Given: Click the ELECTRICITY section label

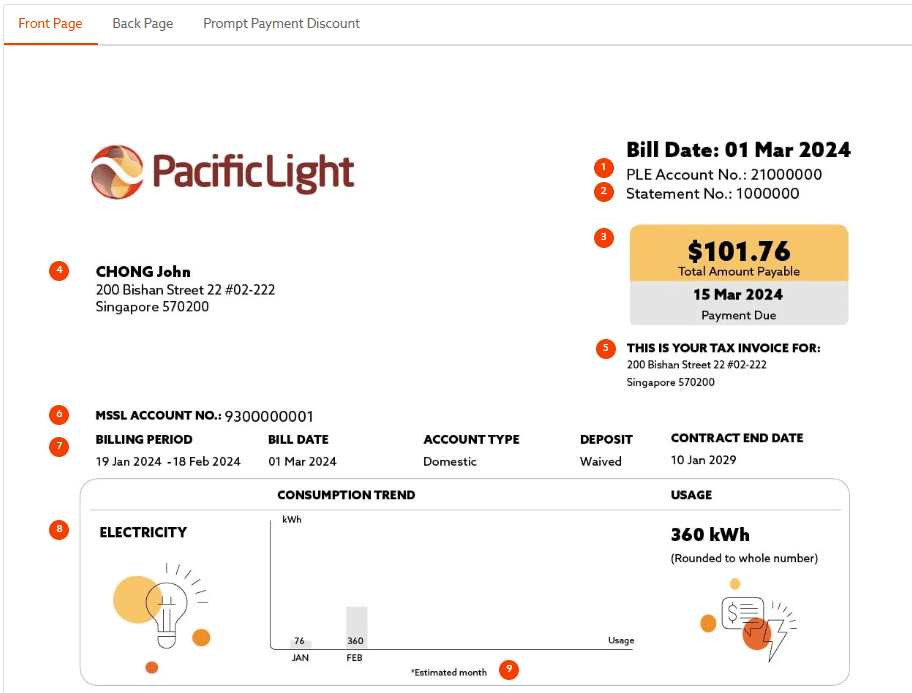Looking at the screenshot, I should (143, 532).
